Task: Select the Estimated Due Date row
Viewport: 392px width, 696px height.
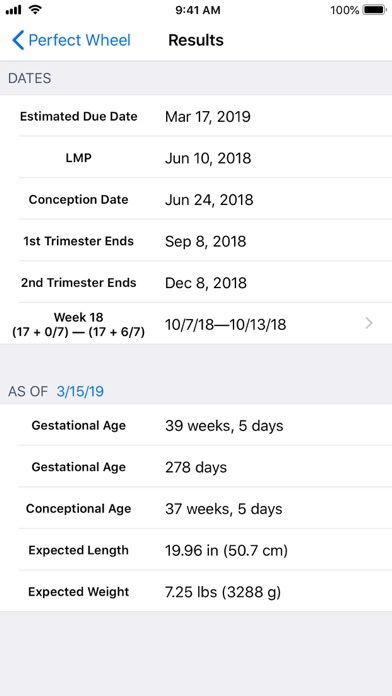Action: (196, 116)
